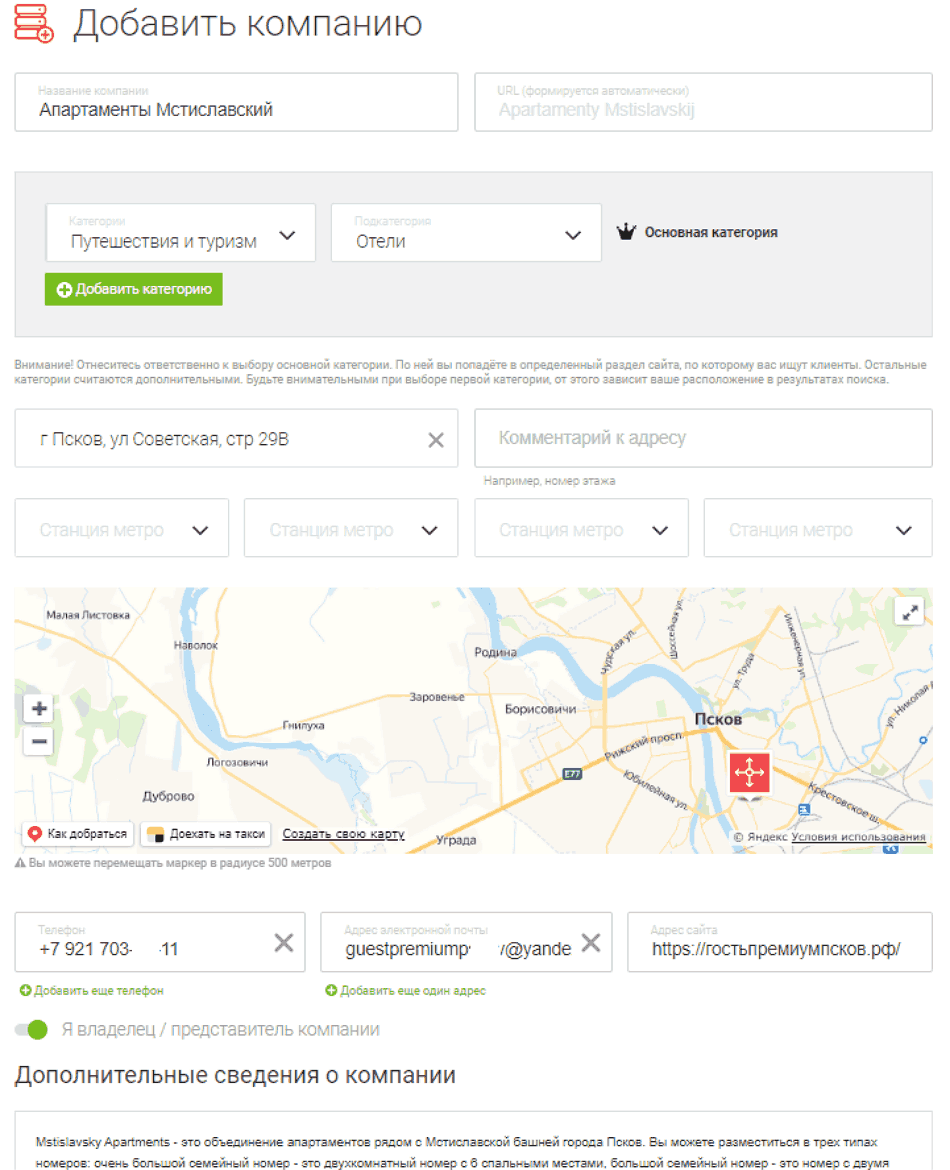Zoom out the map with minus button
The width and height of the screenshot is (950, 1170).
[39, 741]
